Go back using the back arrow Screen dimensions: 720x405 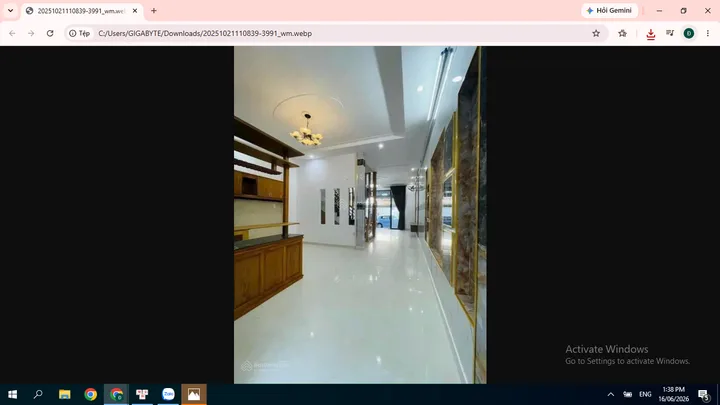pyautogui.click(x=12, y=34)
